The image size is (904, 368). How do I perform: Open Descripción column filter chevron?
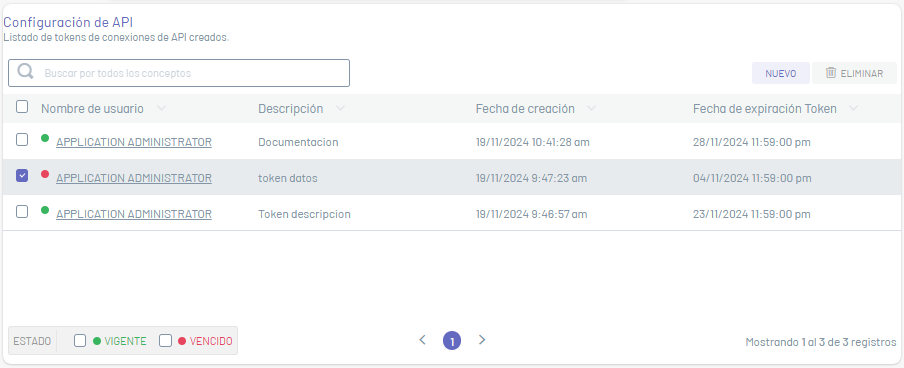340,108
